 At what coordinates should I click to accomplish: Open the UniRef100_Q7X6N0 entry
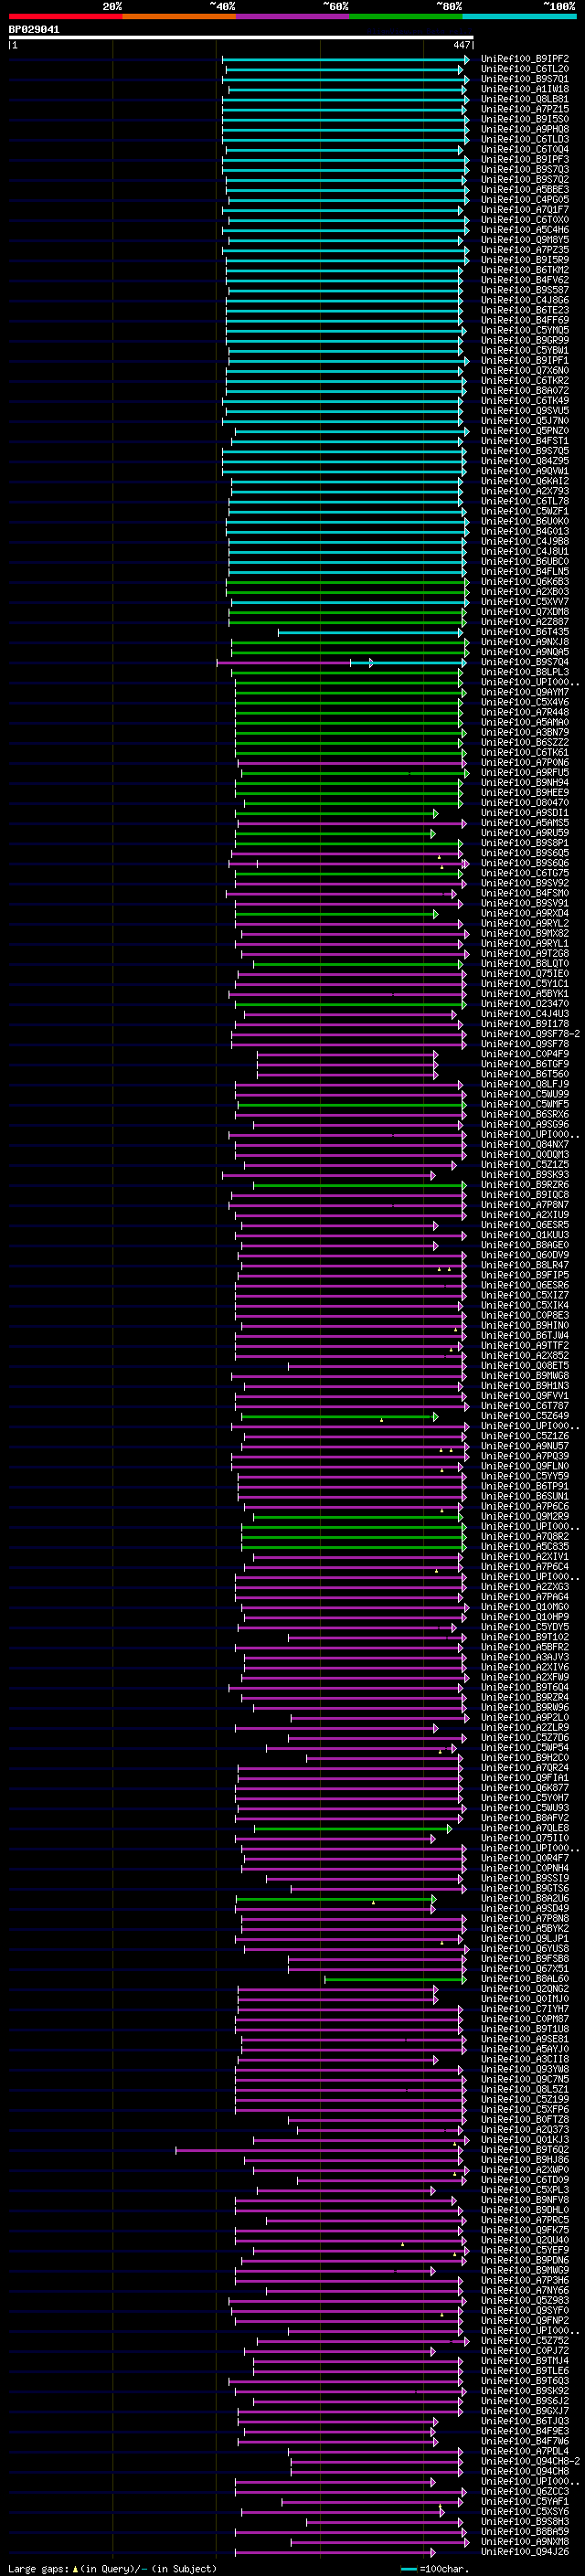[524, 371]
